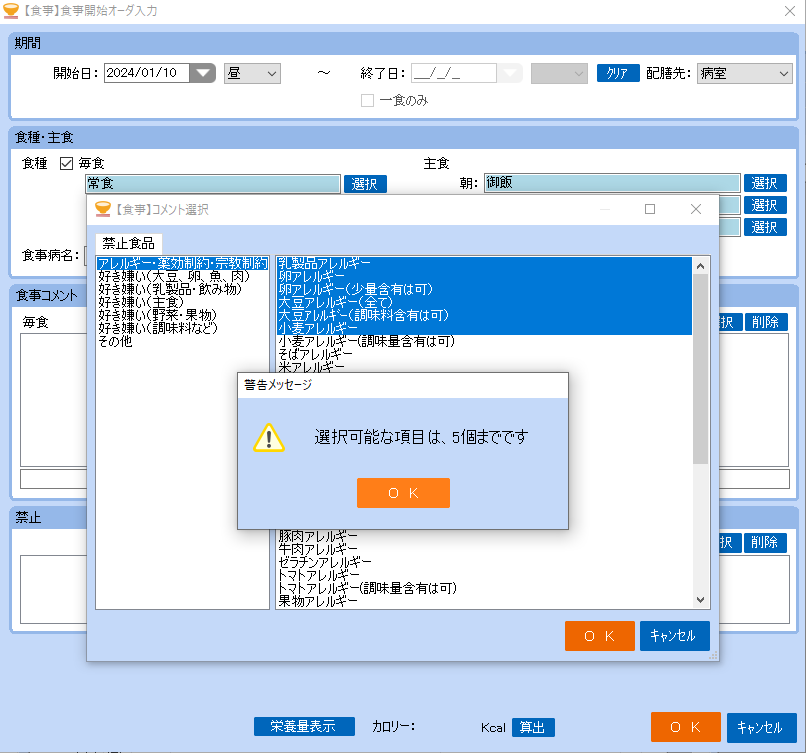Click the bowl icon in main window title

(11, 11)
